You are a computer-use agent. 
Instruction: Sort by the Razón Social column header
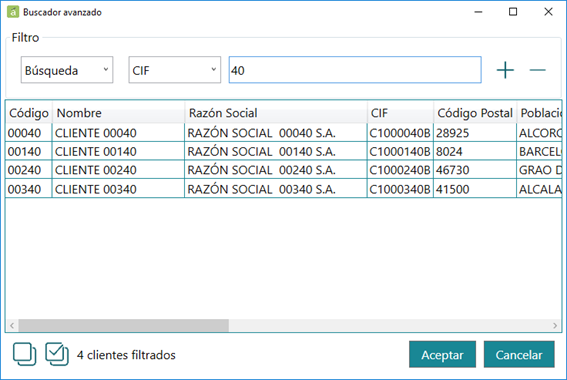276,113
